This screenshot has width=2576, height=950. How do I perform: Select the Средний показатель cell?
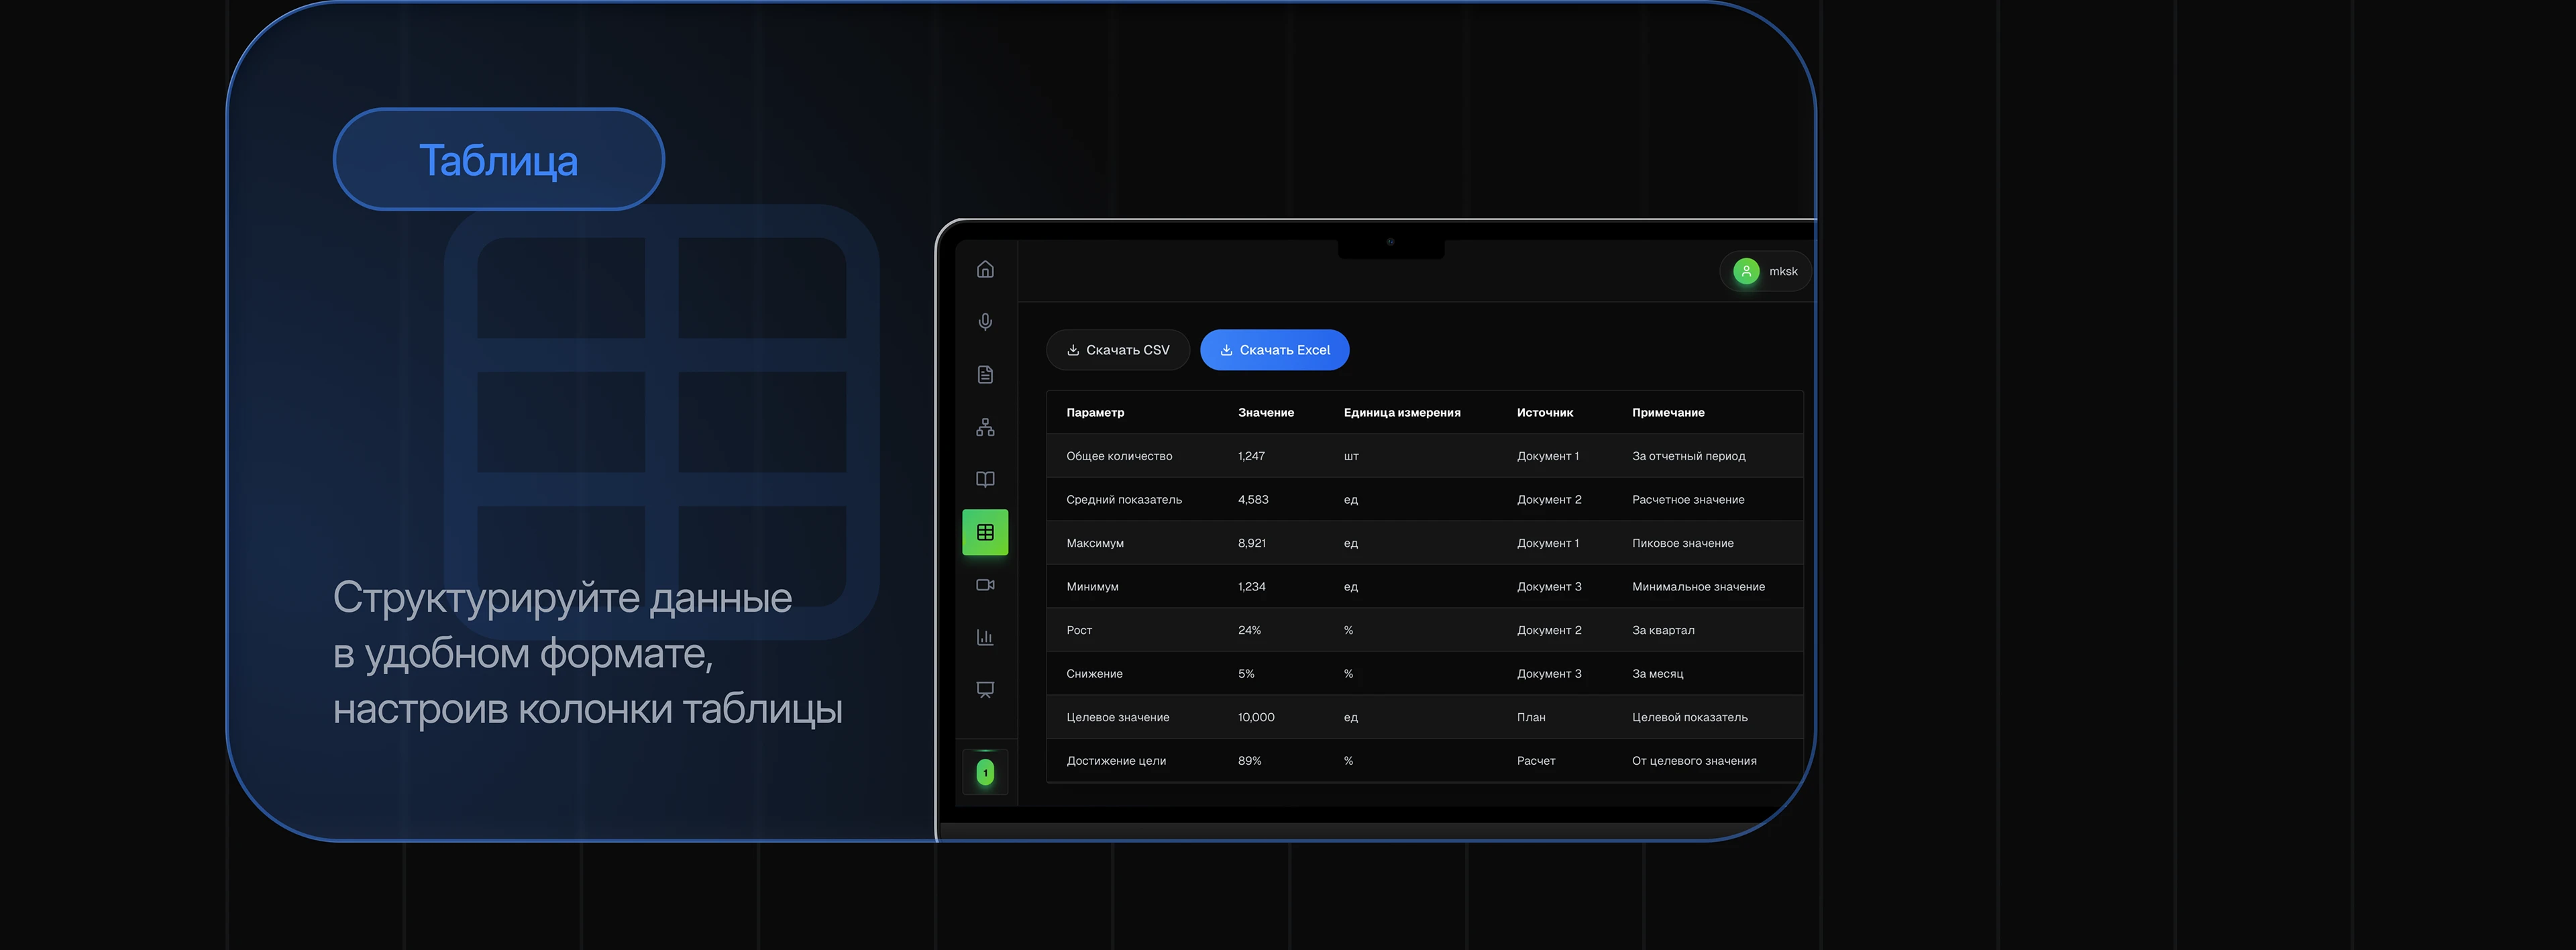(x=1124, y=499)
